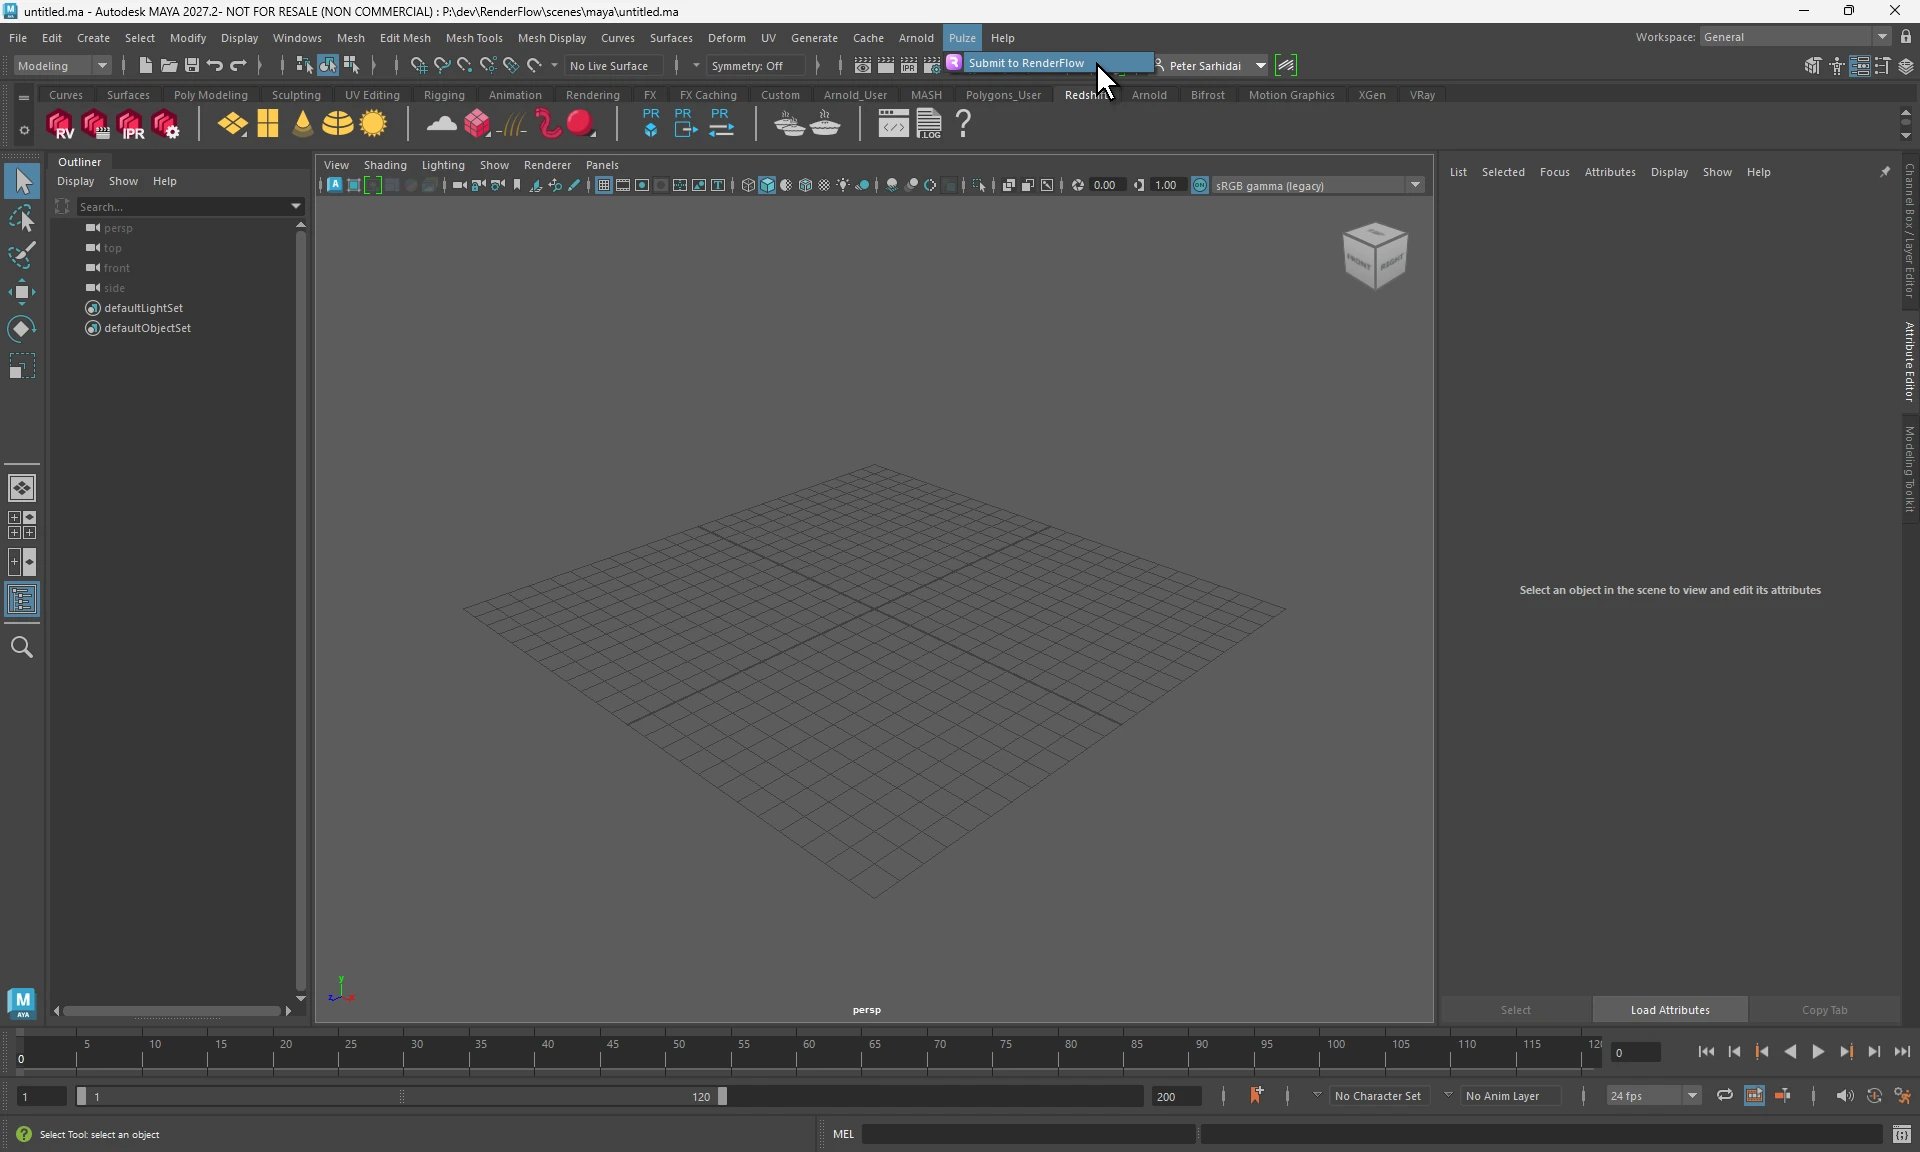Click the playback range slider bar

401,1096
